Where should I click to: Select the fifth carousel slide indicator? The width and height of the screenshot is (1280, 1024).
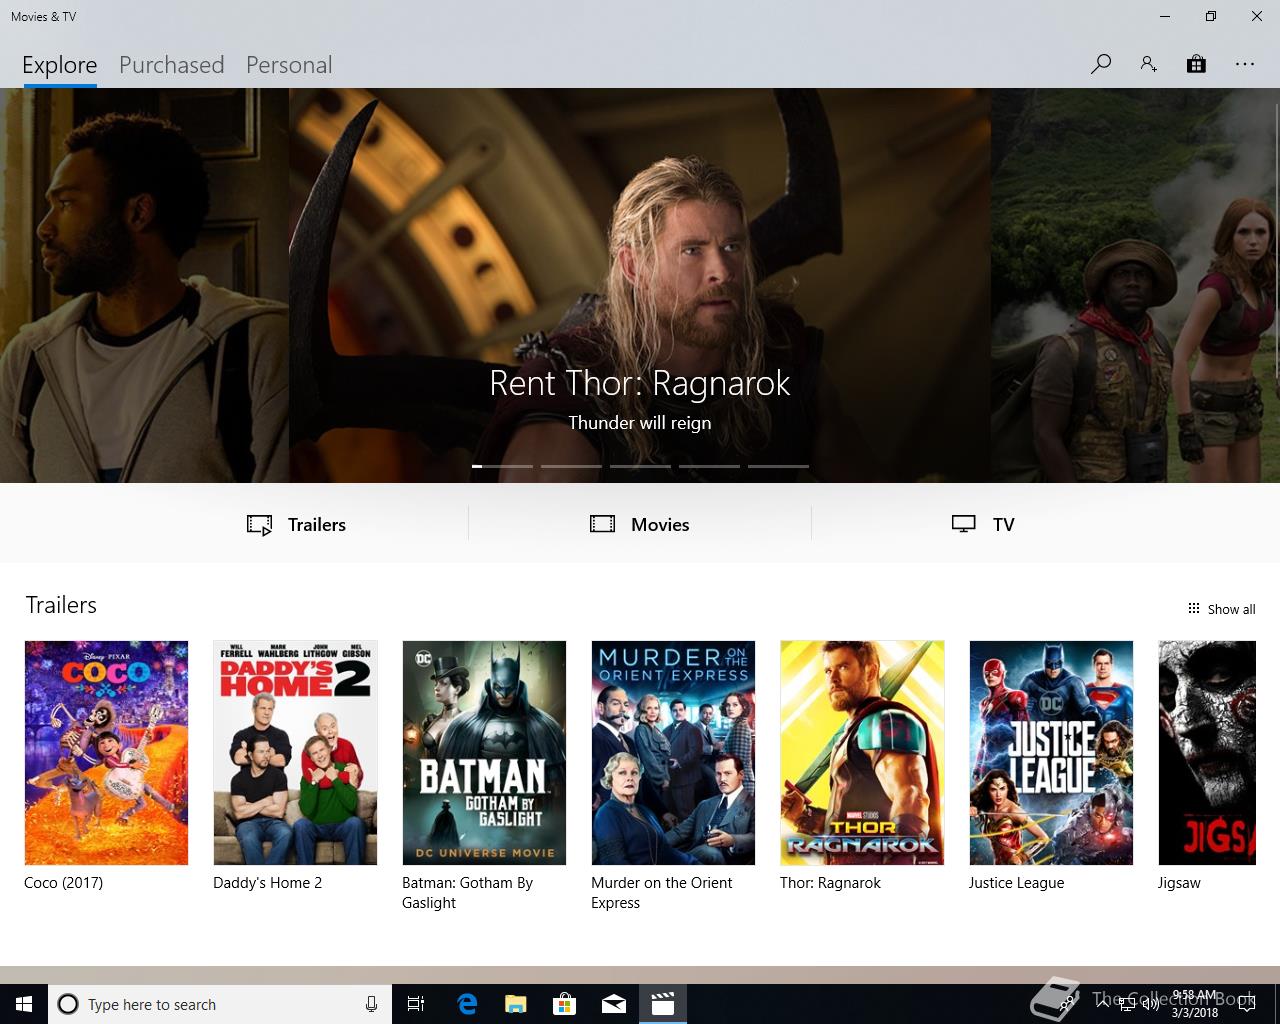tap(778, 466)
